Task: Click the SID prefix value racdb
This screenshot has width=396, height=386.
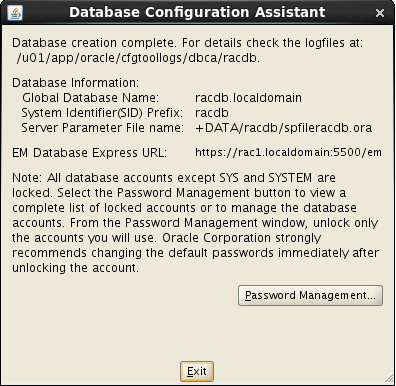Action: coord(212,113)
